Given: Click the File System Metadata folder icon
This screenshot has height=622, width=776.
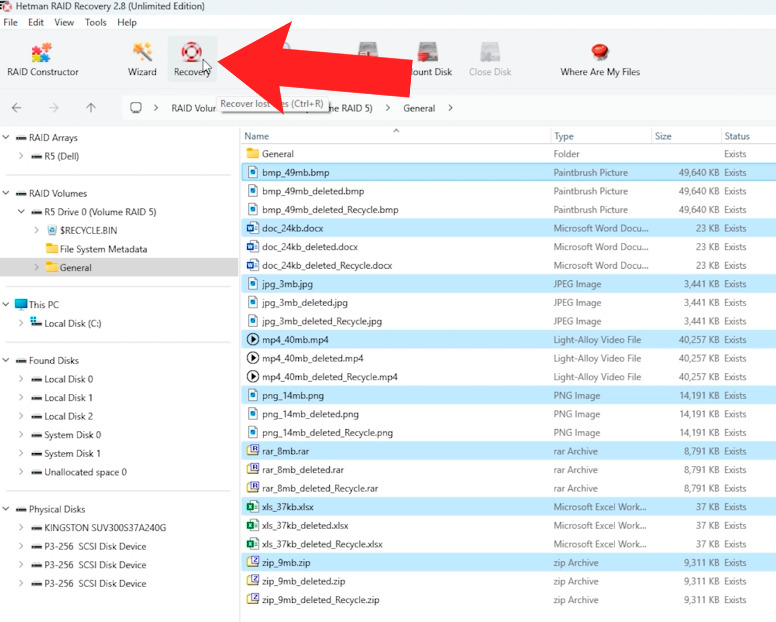Looking at the screenshot, I should click(x=51, y=248).
